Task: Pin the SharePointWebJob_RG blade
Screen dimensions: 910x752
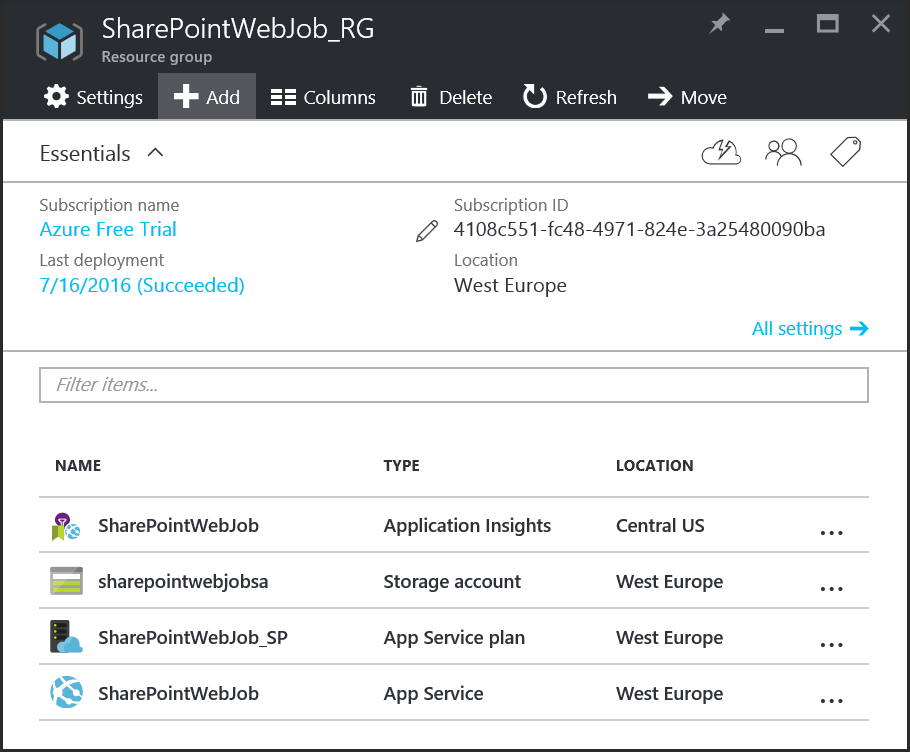Action: pyautogui.click(x=719, y=23)
